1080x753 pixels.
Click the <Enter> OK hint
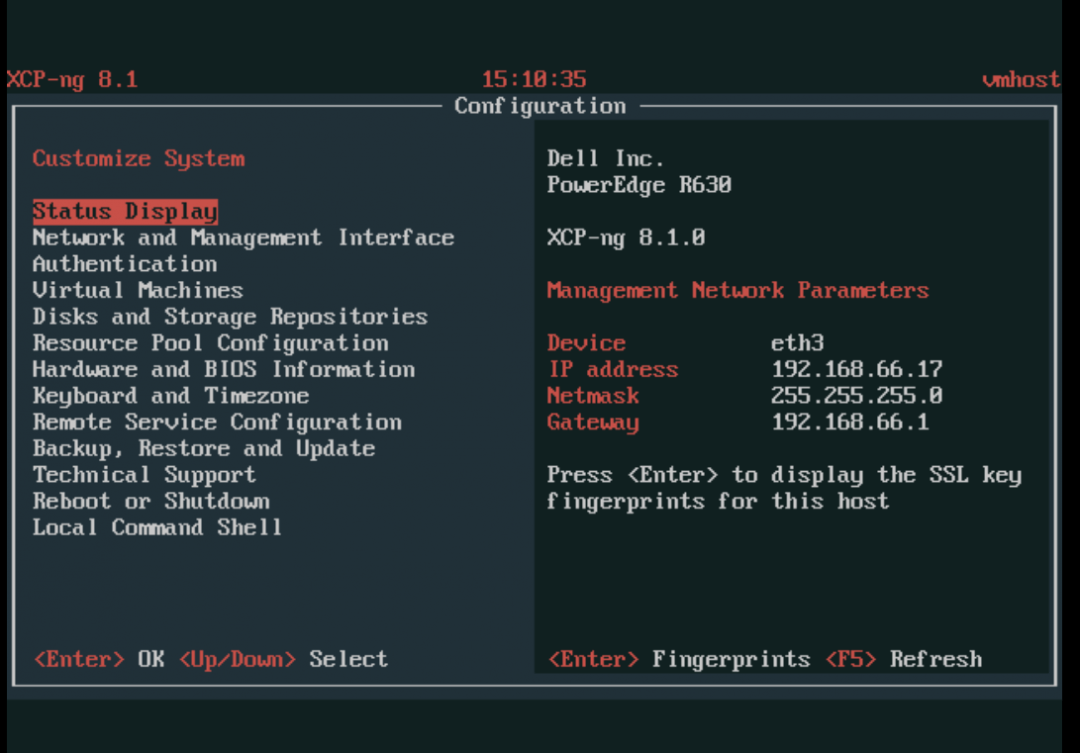[99, 659]
